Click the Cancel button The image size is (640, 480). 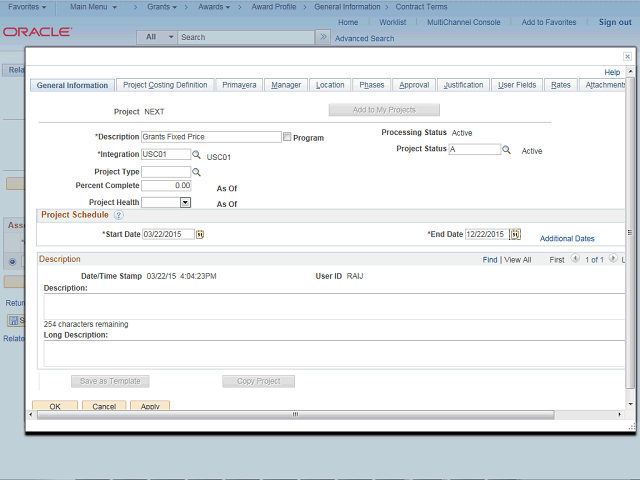104,406
